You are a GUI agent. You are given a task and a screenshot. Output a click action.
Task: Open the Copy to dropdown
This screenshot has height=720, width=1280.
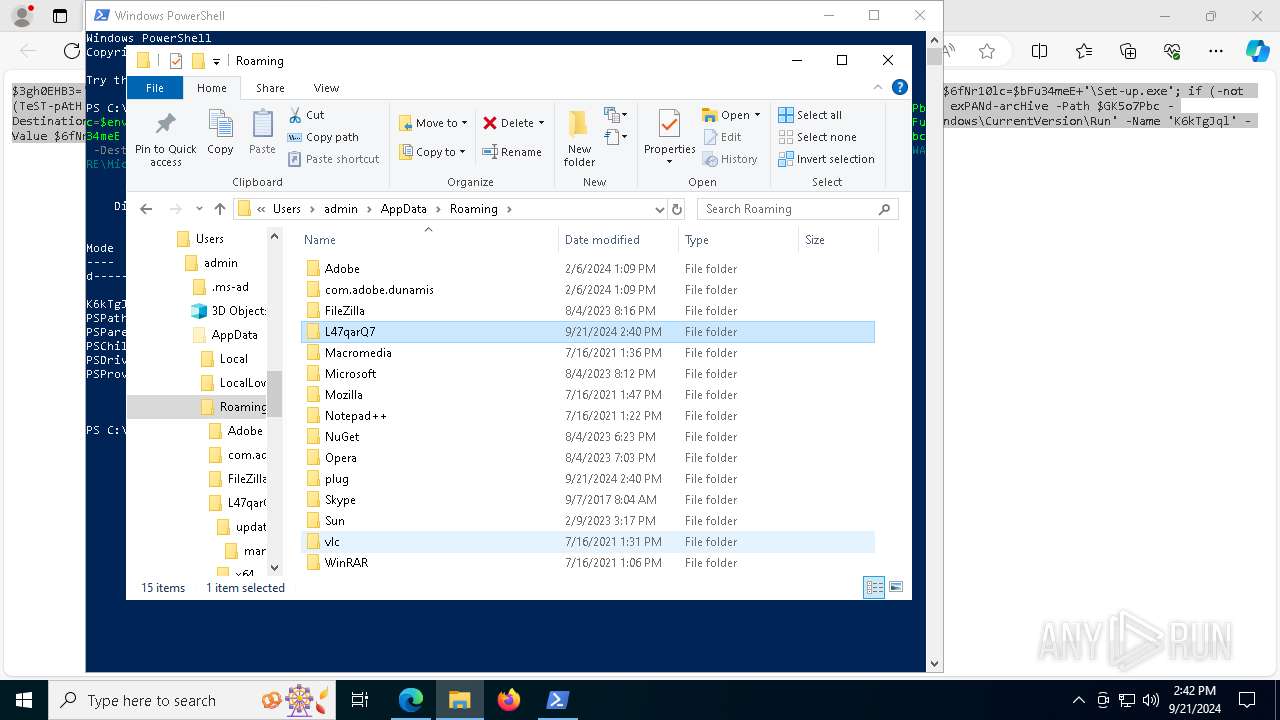pyautogui.click(x=433, y=152)
